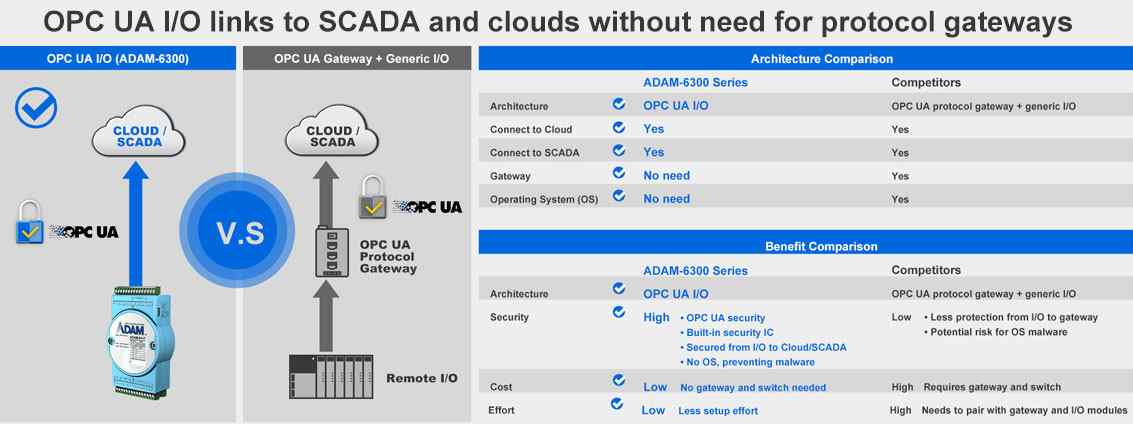Click the checkmark in the Connect to Cloud row
The height and width of the screenshot is (424, 1133).
619,127
